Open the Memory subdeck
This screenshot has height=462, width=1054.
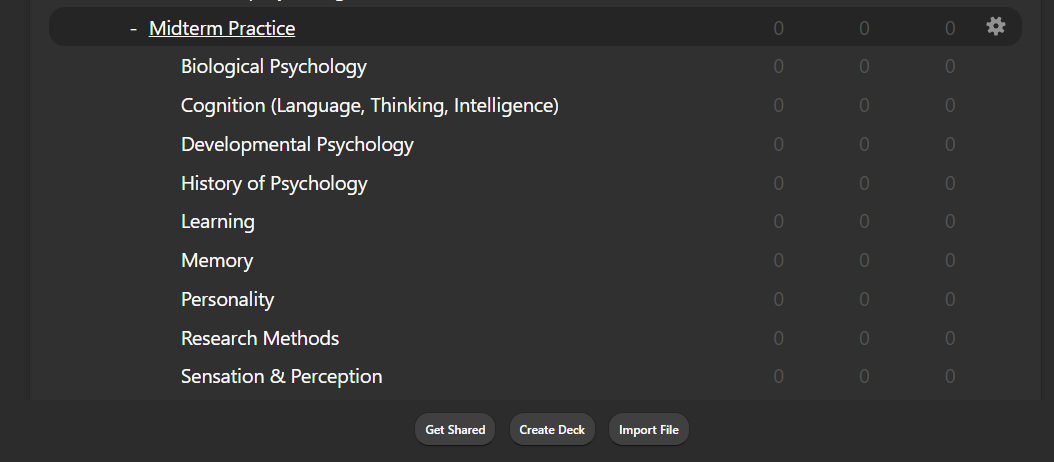217,260
